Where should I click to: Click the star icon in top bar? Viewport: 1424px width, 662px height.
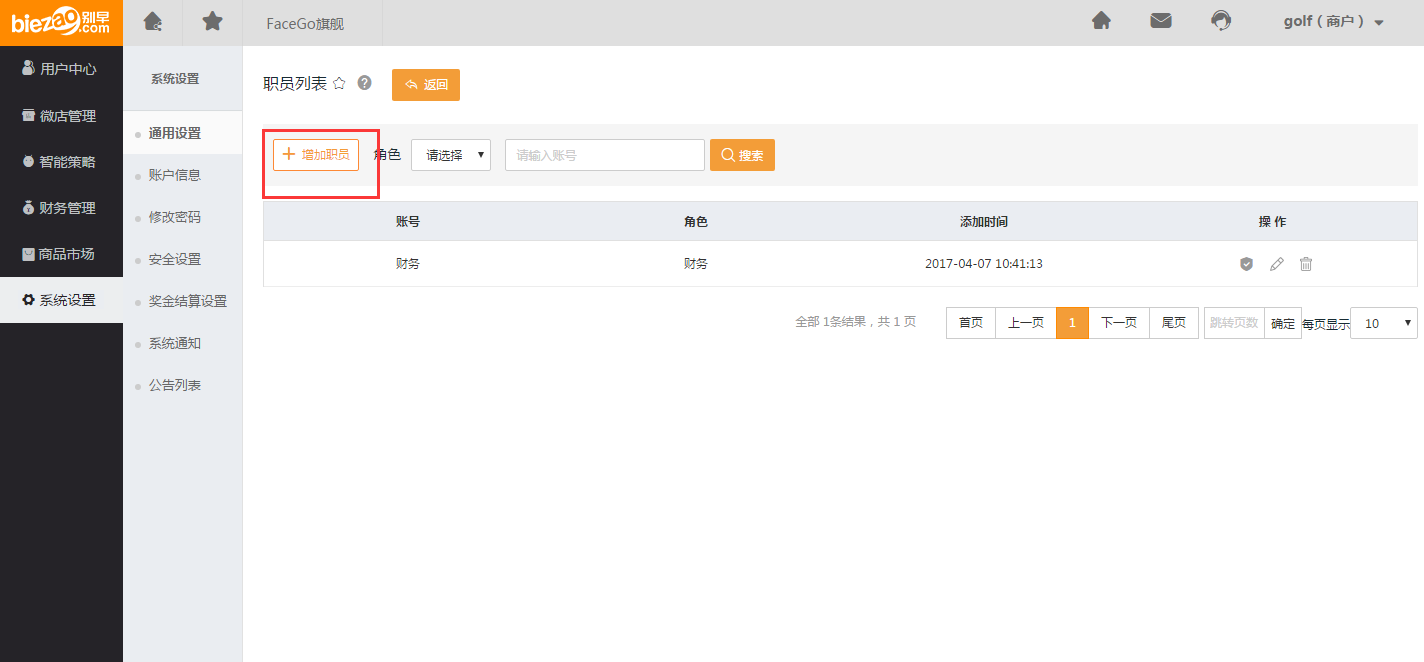pyautogui.click(x=212, y=21)
